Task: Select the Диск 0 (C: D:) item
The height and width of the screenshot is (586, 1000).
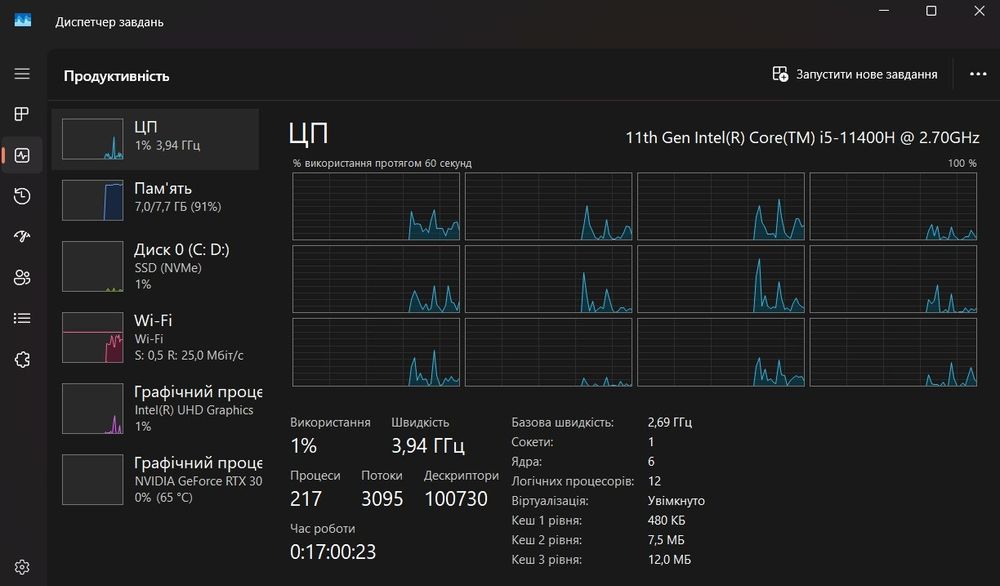Action: pos(155,266)
